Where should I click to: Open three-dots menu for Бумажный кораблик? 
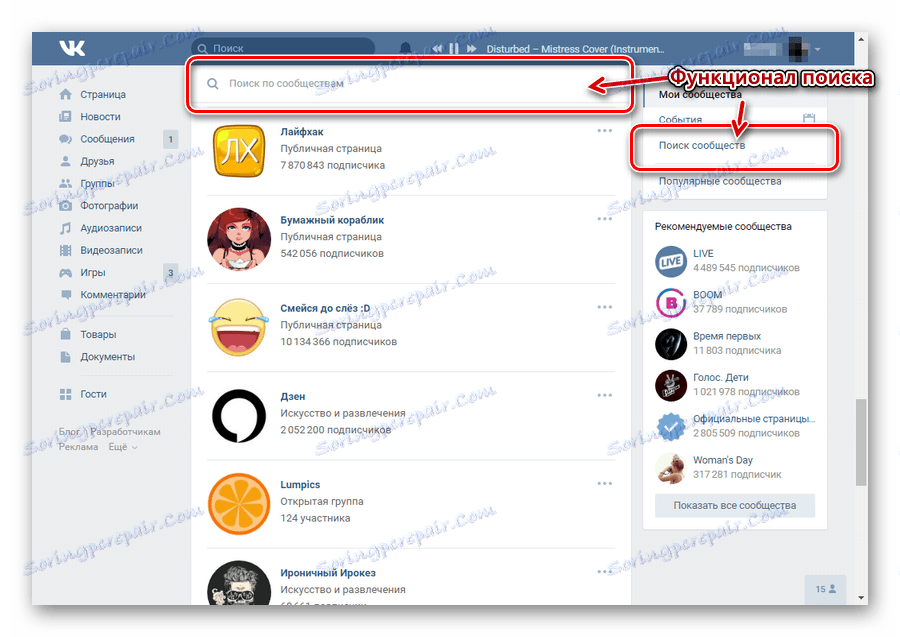(x=604, y=219)
